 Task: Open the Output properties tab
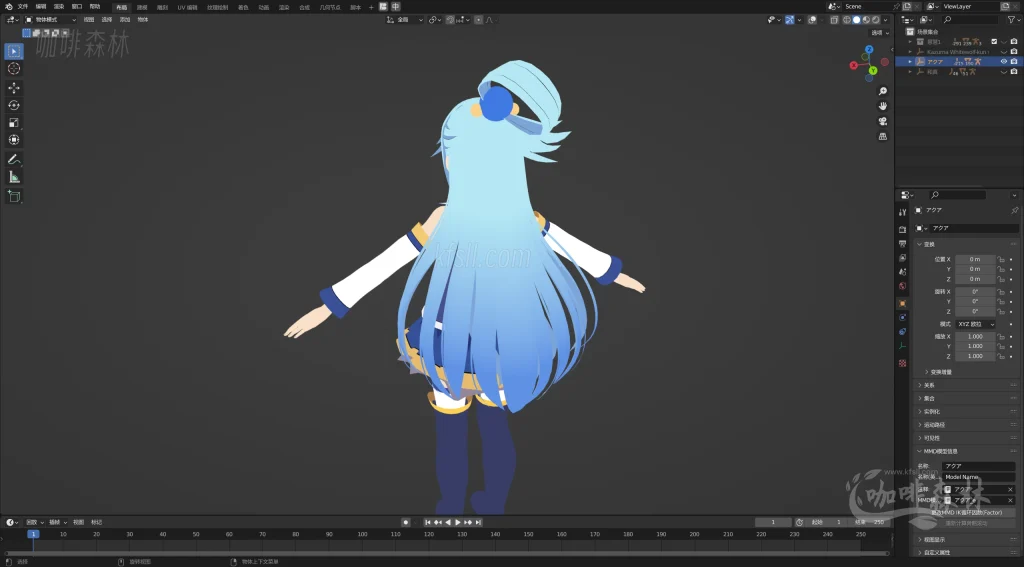click(x=903, y=244)
